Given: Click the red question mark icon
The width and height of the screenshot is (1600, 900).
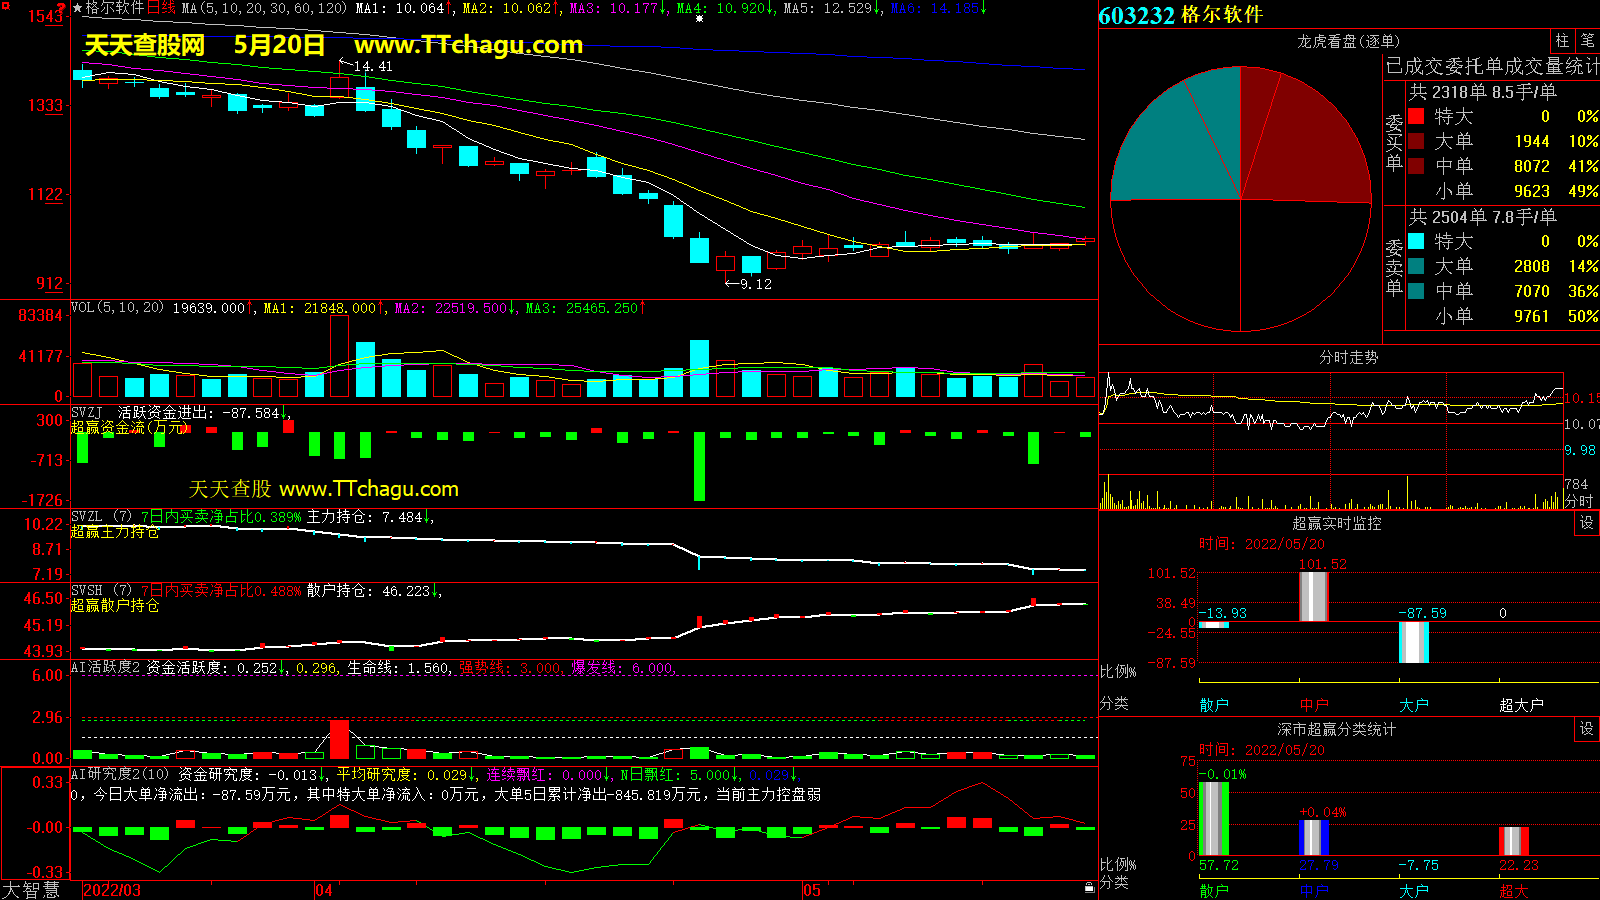Looking at the screenshot, I should tap(61, 8).
